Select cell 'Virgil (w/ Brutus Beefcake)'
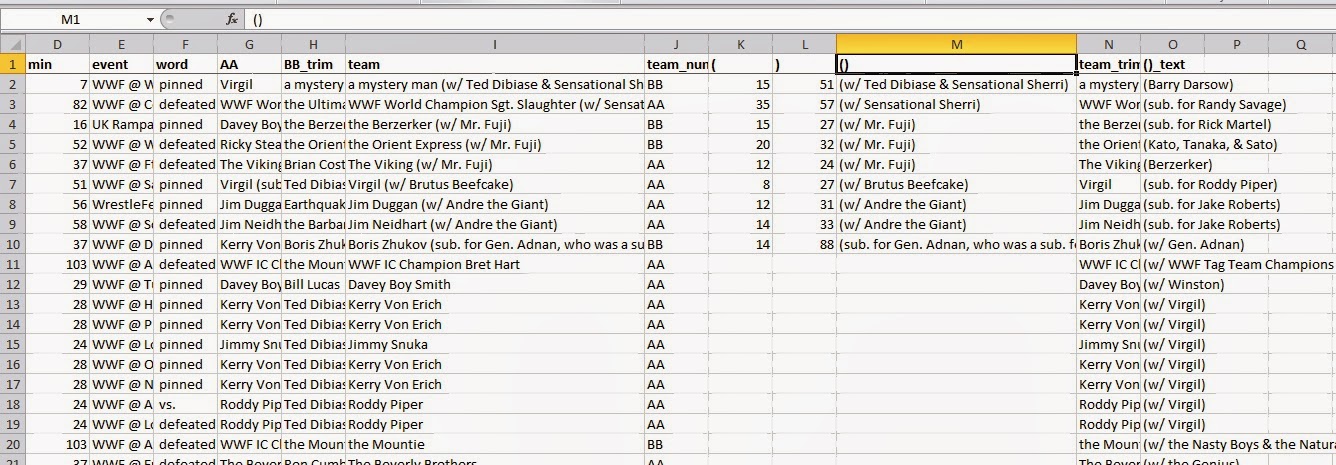Screen dimensions: 1336x465 (x=495, y=184)
